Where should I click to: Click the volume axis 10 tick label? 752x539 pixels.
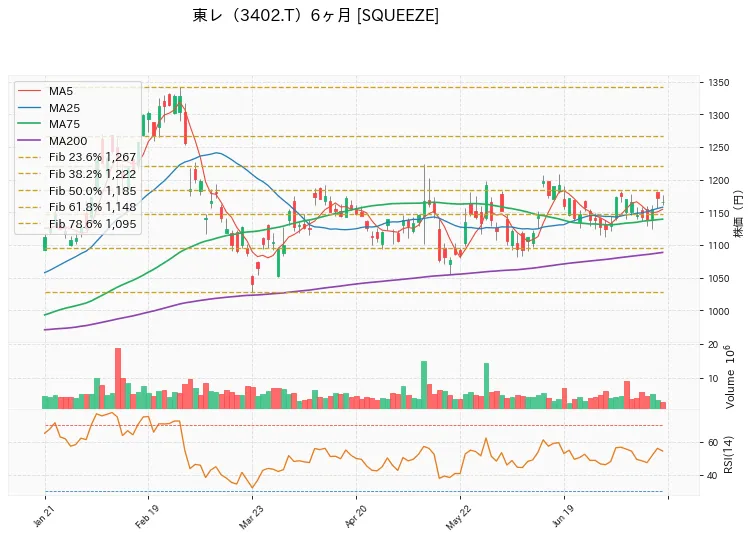pos(713,379)
